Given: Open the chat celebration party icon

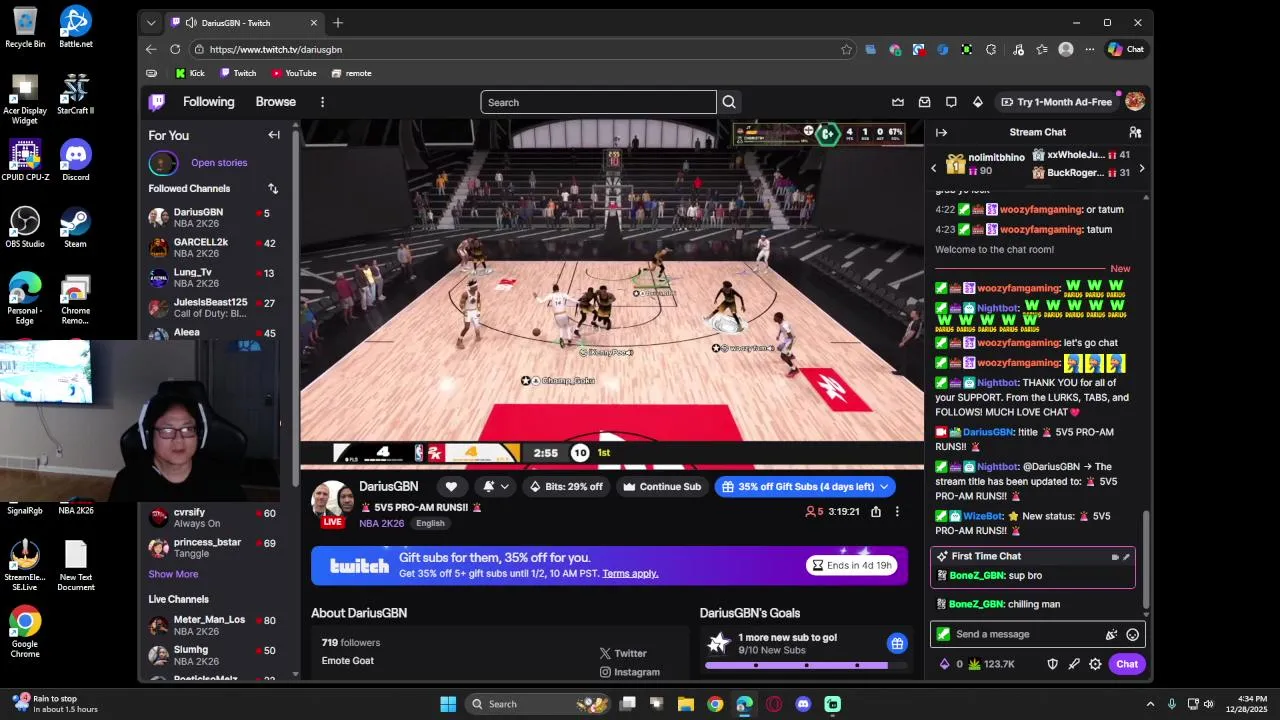Looking at the screenshot, I should [1111, 634].
